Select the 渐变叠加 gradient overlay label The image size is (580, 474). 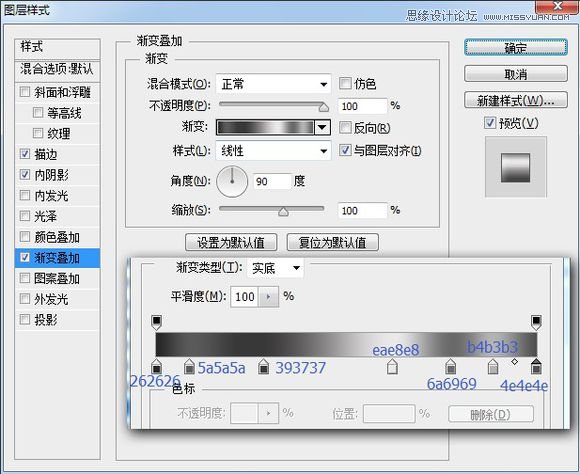pos(57,258)
